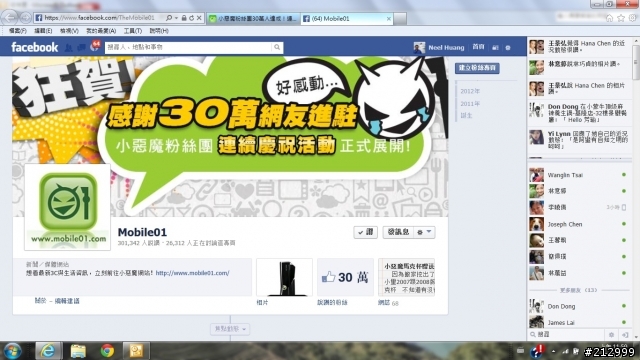Expand more friends (13) in chat list
Viewport: 640px width, 360px height.
click(578, 290)
